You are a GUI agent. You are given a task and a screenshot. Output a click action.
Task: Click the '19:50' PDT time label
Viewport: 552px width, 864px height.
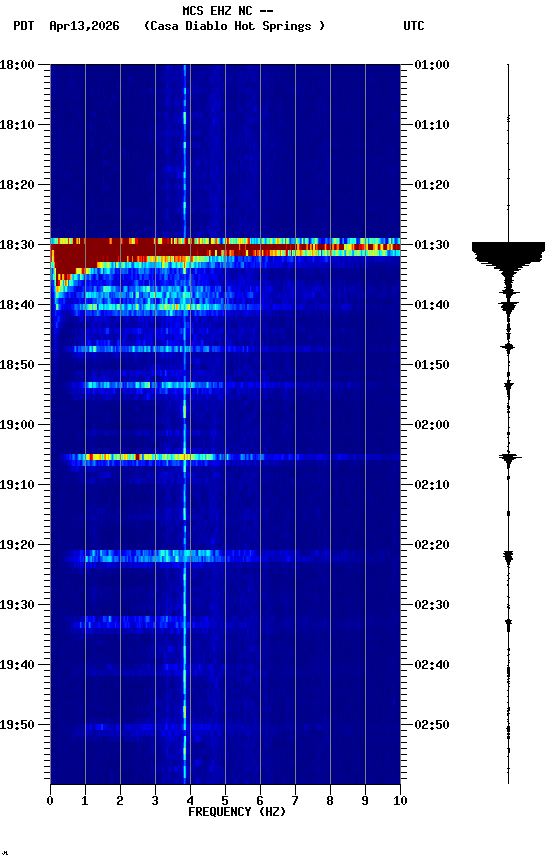click(17, 725)
